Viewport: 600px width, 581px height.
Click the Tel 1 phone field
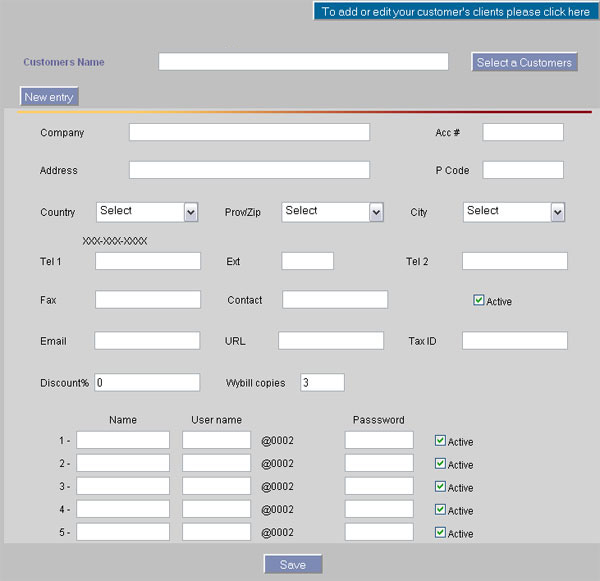148,261
